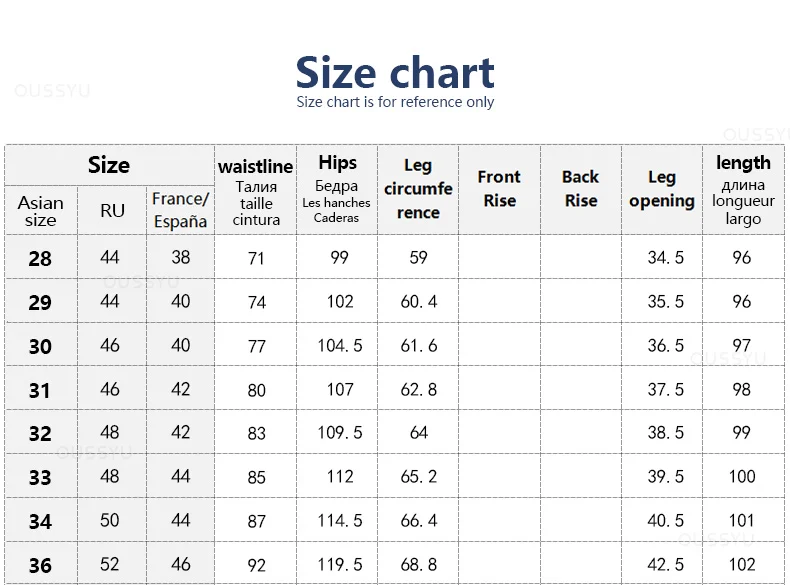
Task: Click the Front Rise column header
Action: 499,189
